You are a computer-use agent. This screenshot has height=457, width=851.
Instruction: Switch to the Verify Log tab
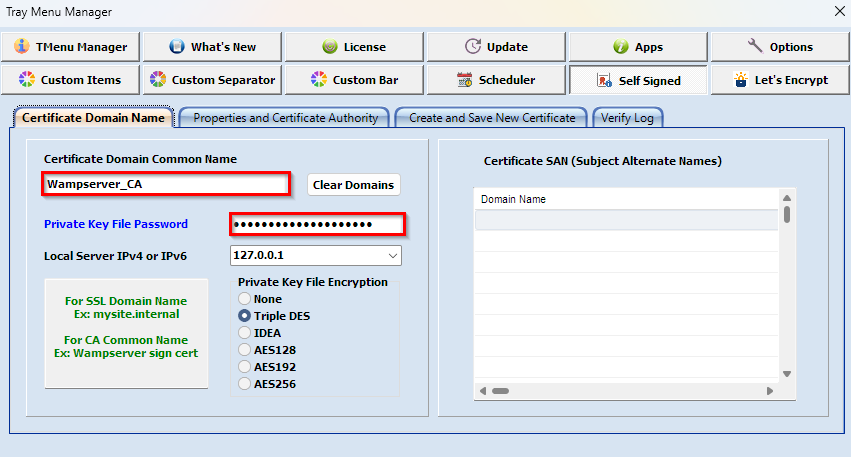click(628, 118)
